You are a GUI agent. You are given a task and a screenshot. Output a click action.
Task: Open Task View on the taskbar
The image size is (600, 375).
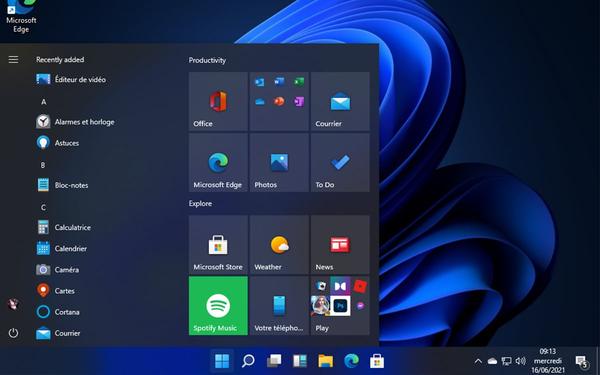pyautogui.click(x=274, y=360)
